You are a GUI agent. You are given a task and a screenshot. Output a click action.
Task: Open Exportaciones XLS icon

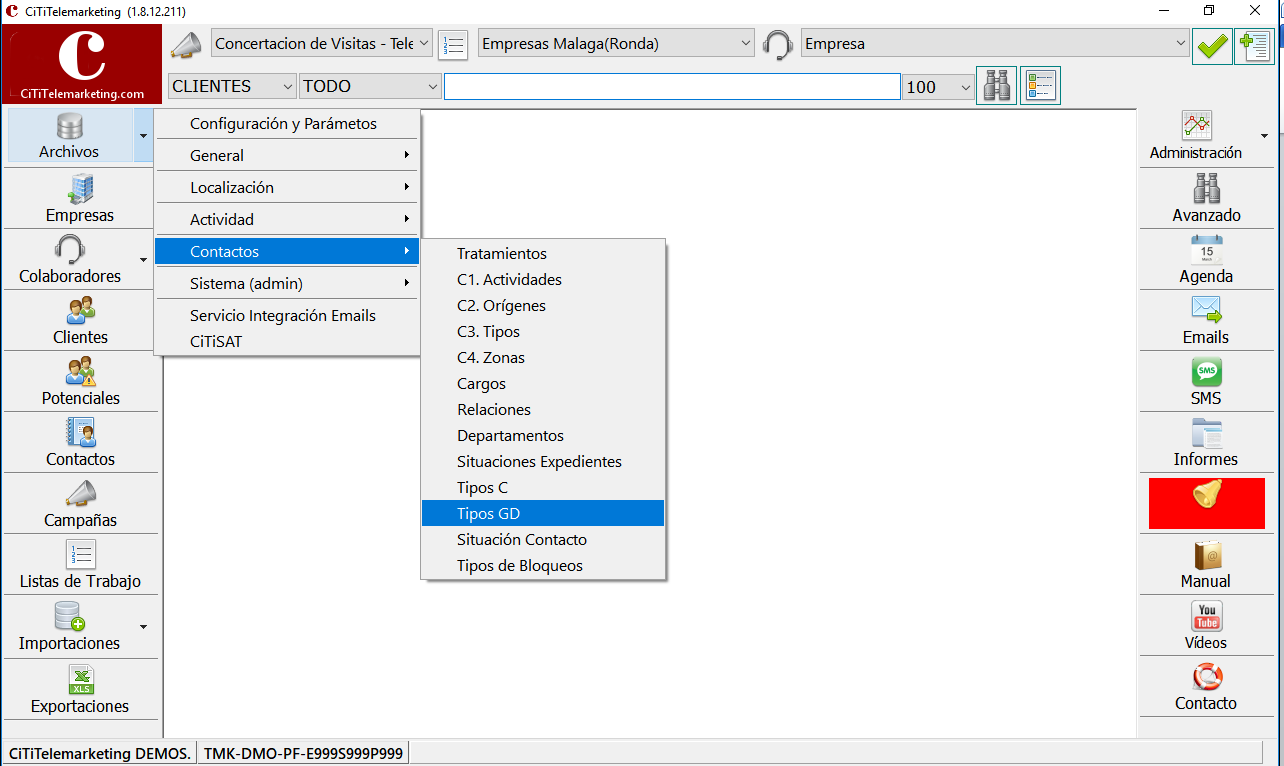(x=80, y=679)
